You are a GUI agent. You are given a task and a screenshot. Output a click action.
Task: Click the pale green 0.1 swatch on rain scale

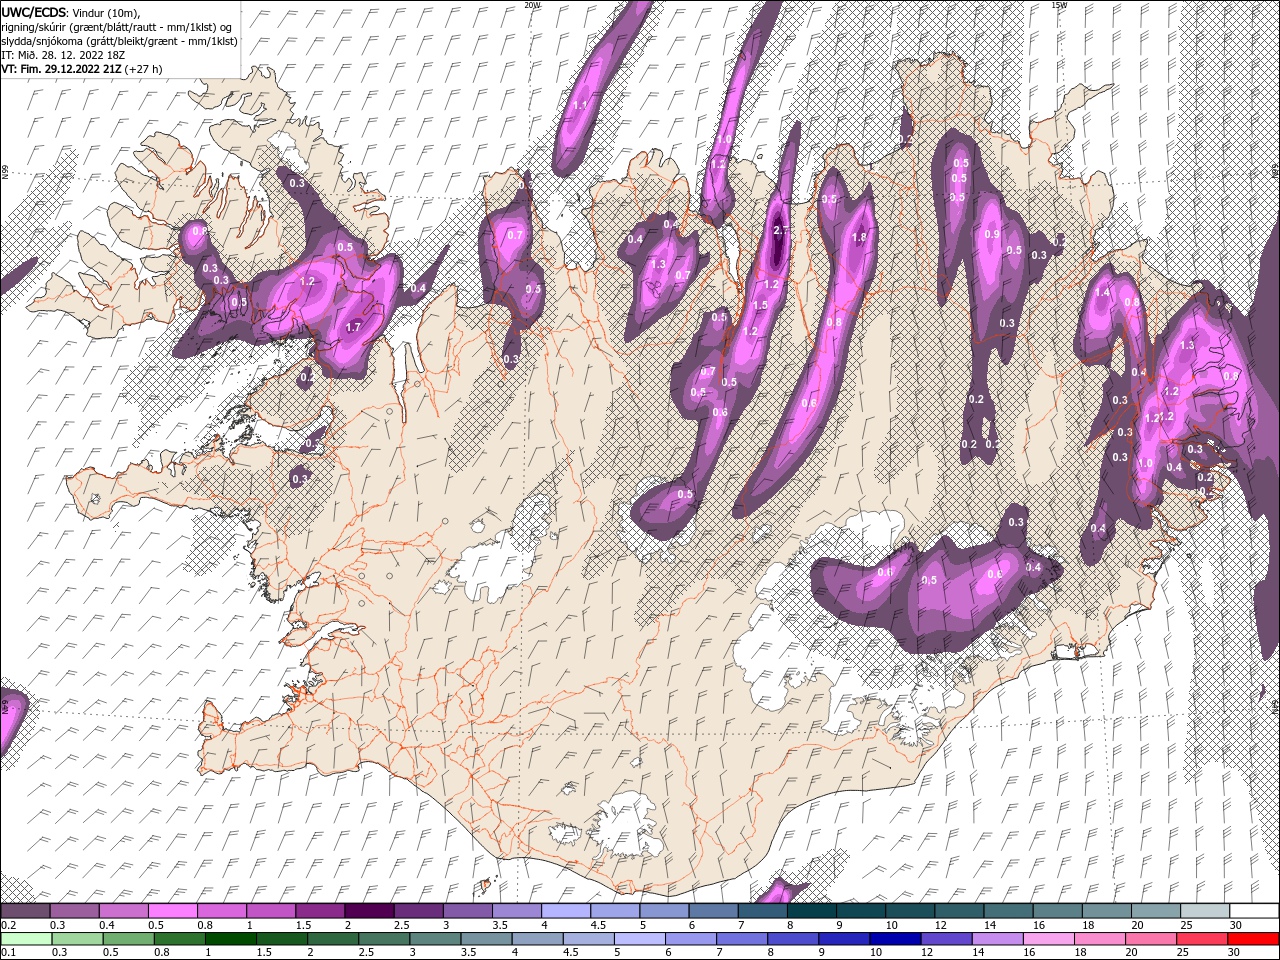click(27, 939)
